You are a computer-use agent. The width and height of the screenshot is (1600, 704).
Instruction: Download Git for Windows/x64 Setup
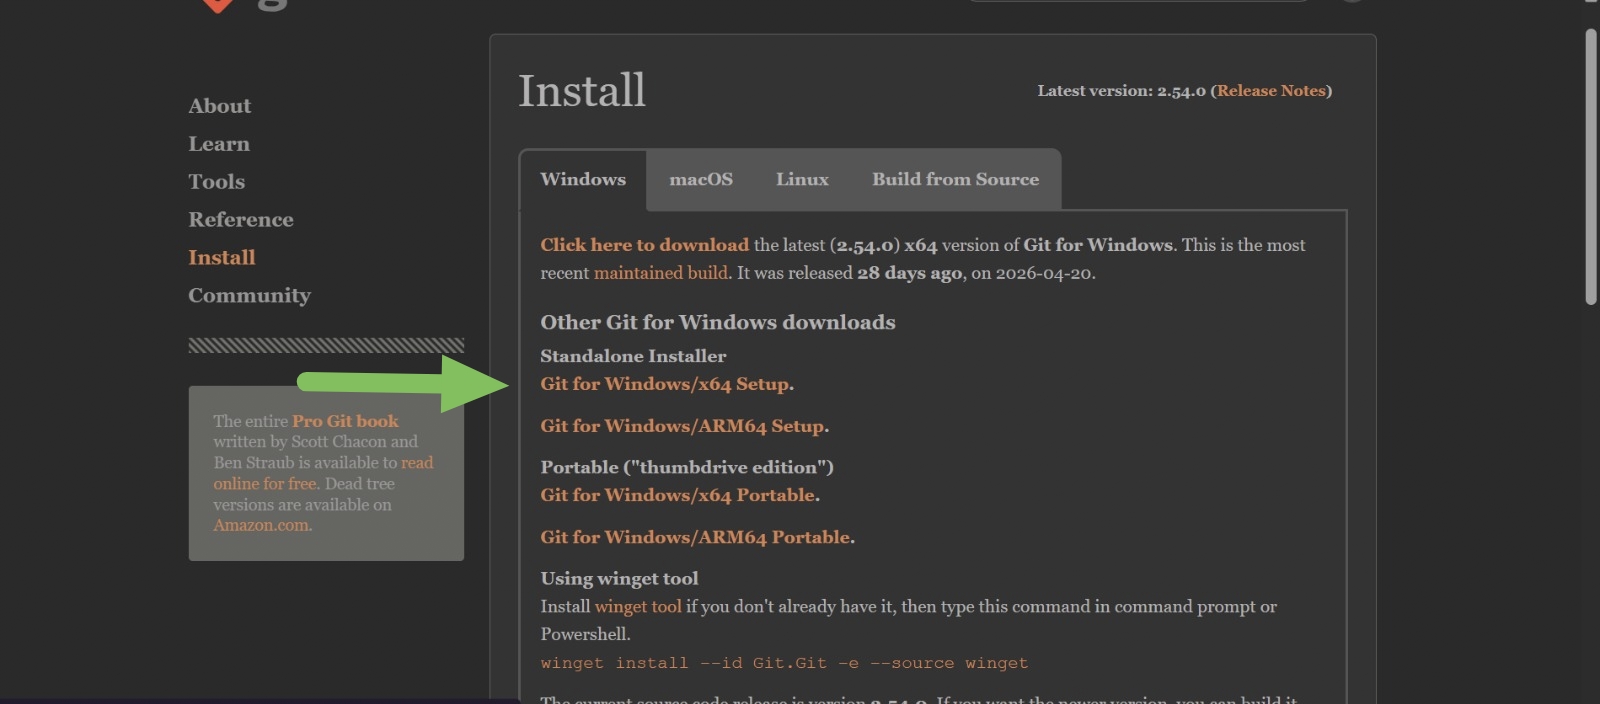[665, 384]
